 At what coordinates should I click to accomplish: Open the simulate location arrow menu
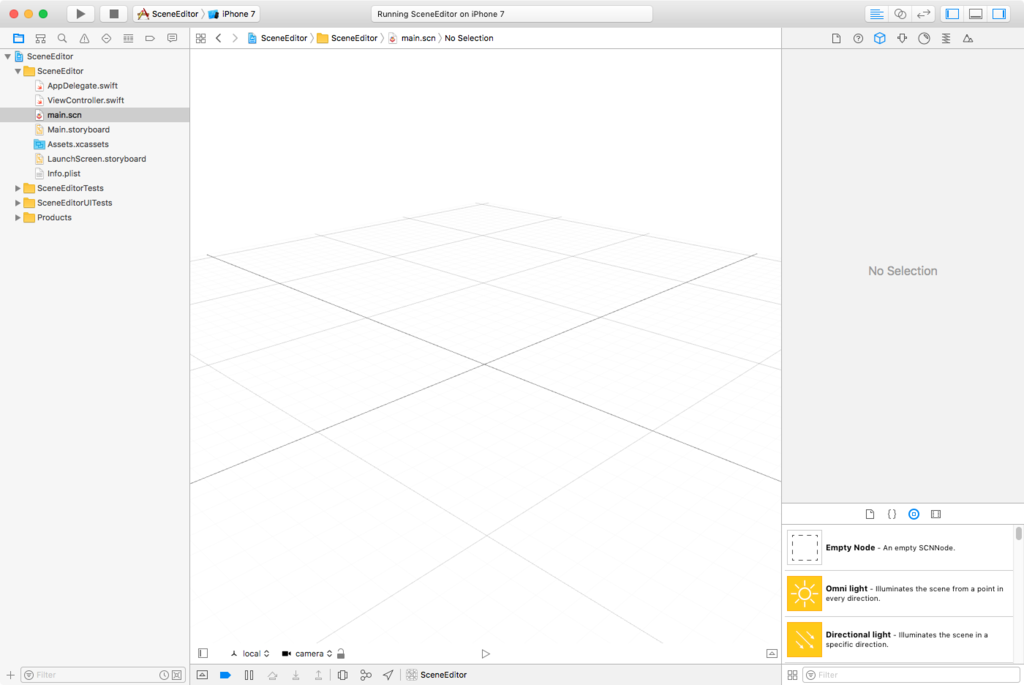(x=388, y=675)
